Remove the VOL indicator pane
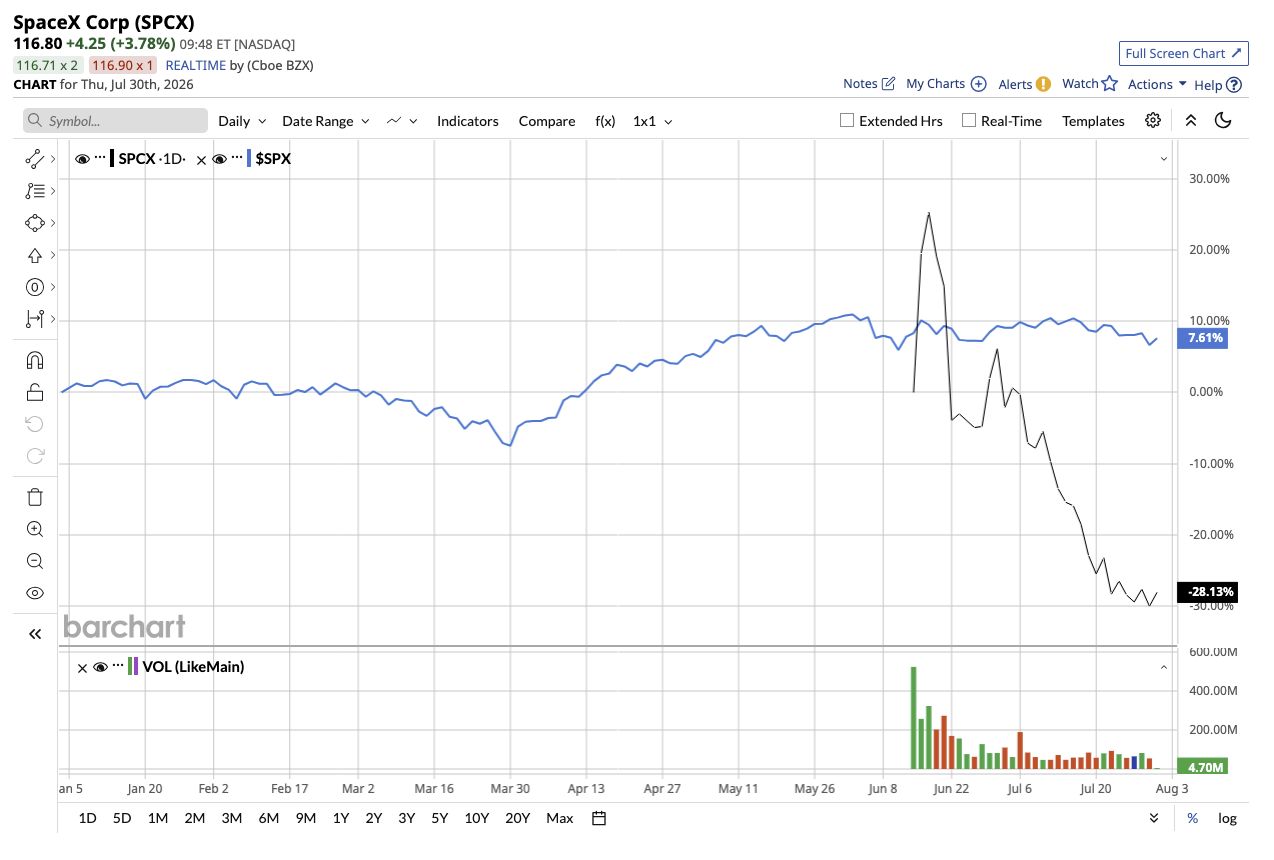 (82, 667)
